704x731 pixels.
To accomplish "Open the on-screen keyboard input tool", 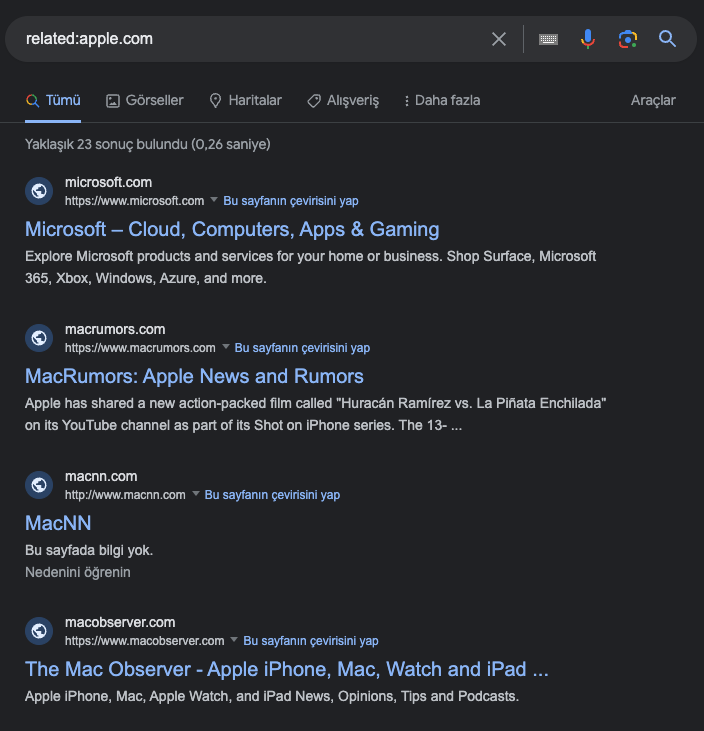I will pyautogui.click(x=548, y=39).
